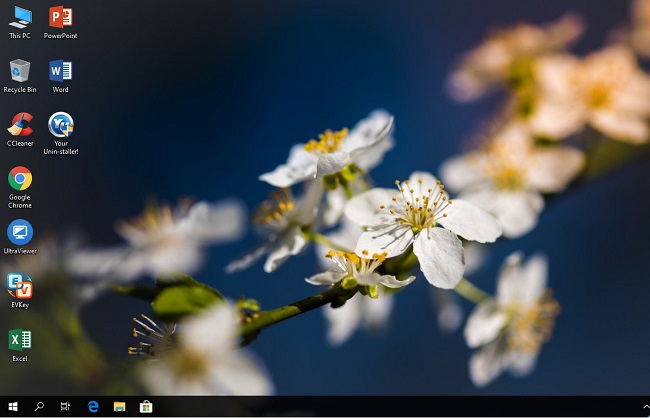Open the Windows Start menu
The height and width of the screenshot is (418, 650).
pos(13,407)
